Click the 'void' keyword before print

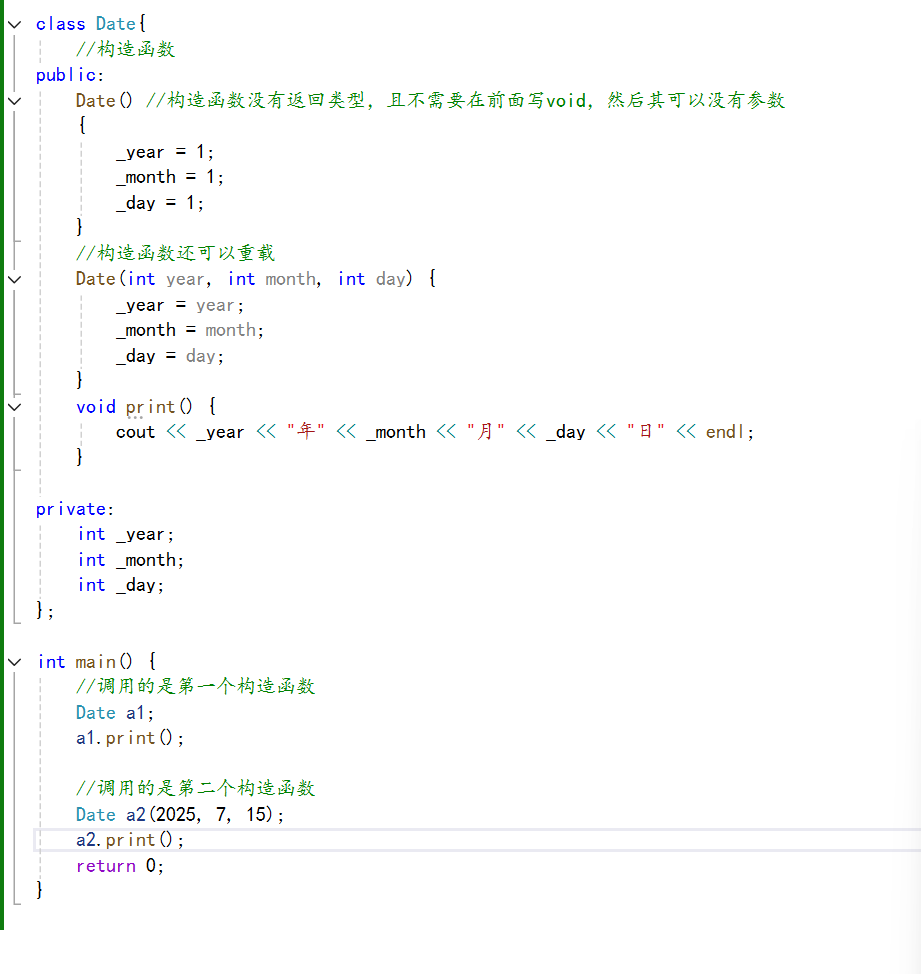pyautogui.click(x=96, y=407)
